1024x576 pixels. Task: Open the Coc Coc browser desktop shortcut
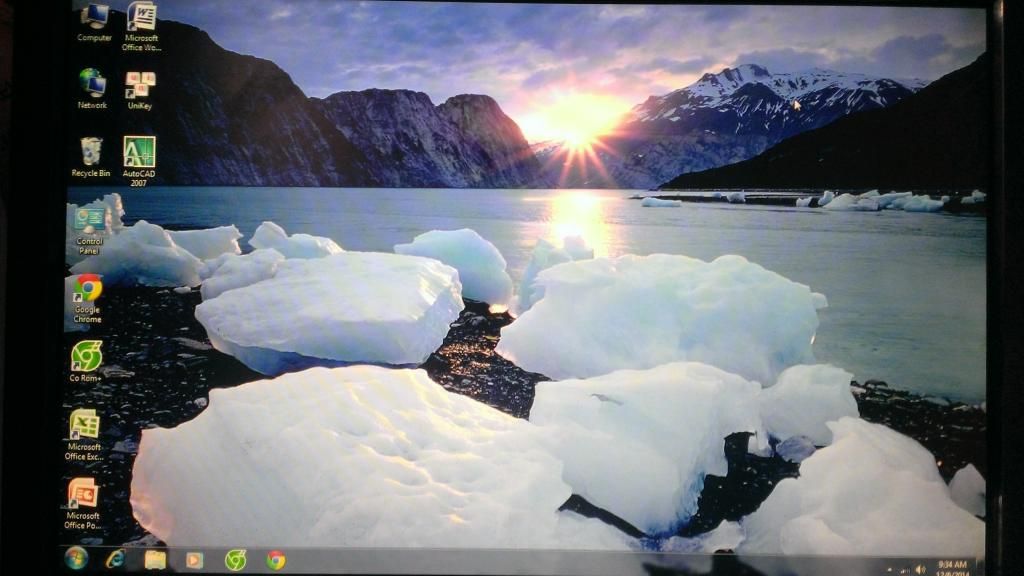click(87, 356)
